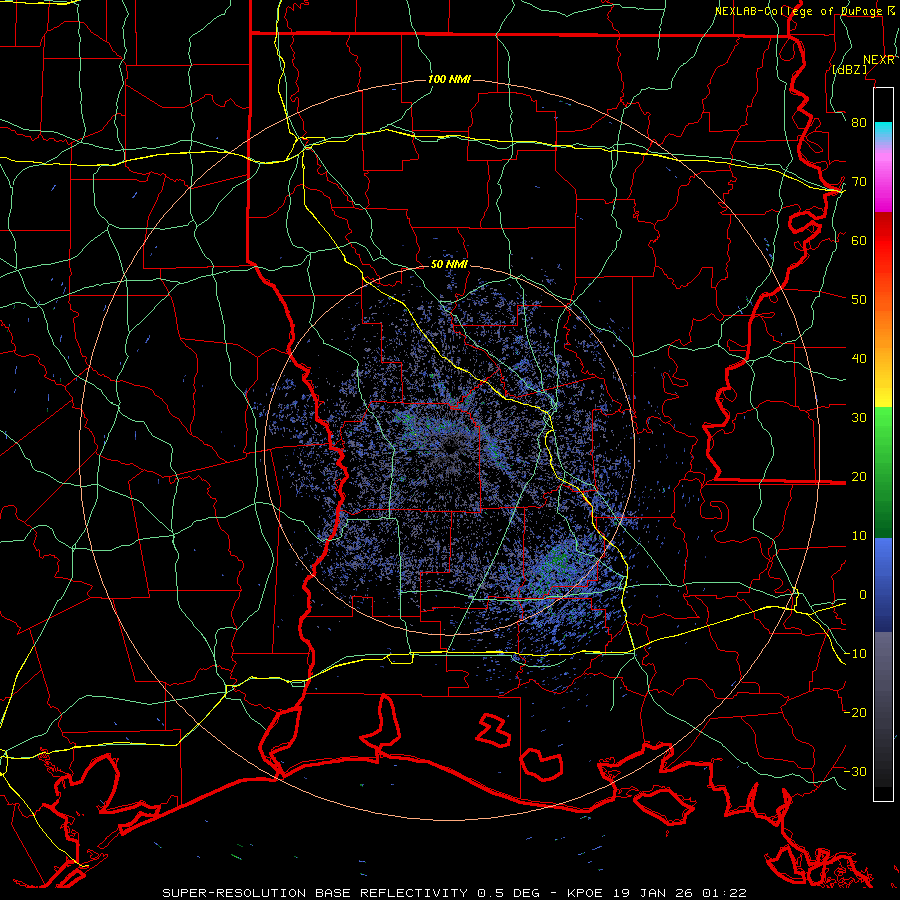The image size is (900, 900).
Task: Click the 10 dBZ scale tick label
Action: click(859, 536)
